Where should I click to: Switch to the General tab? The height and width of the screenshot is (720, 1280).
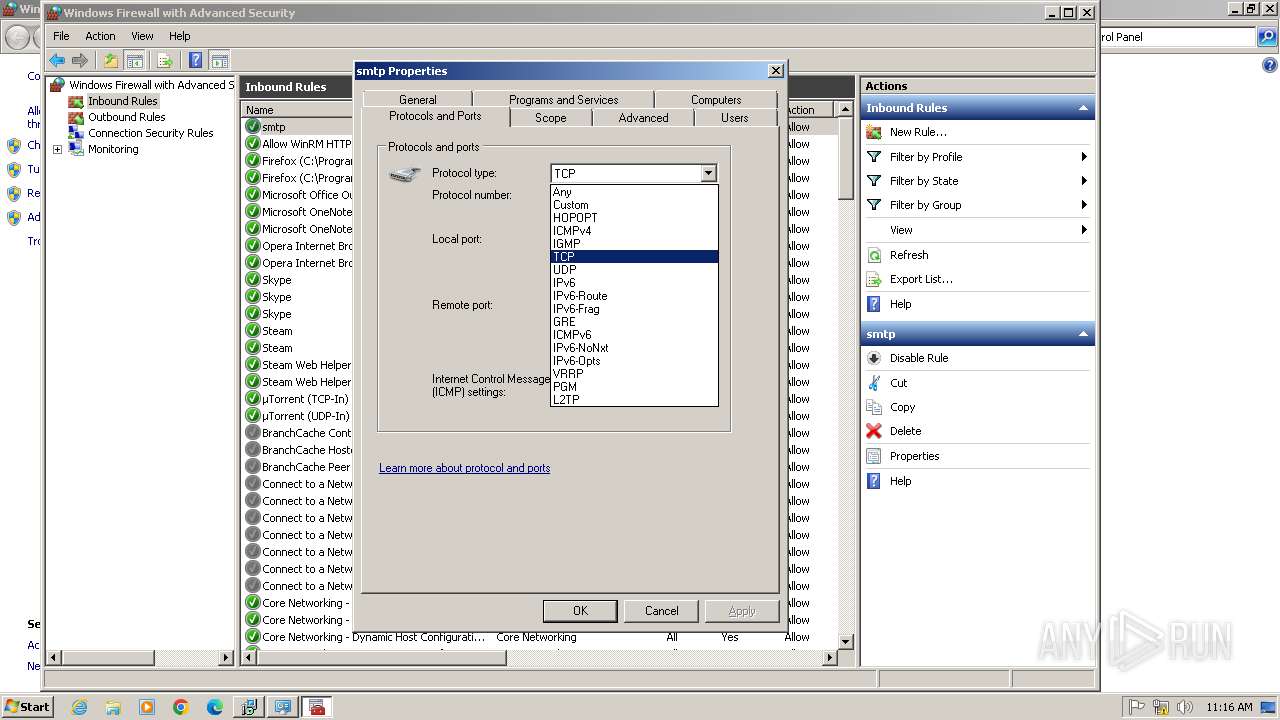coord(417,100)
